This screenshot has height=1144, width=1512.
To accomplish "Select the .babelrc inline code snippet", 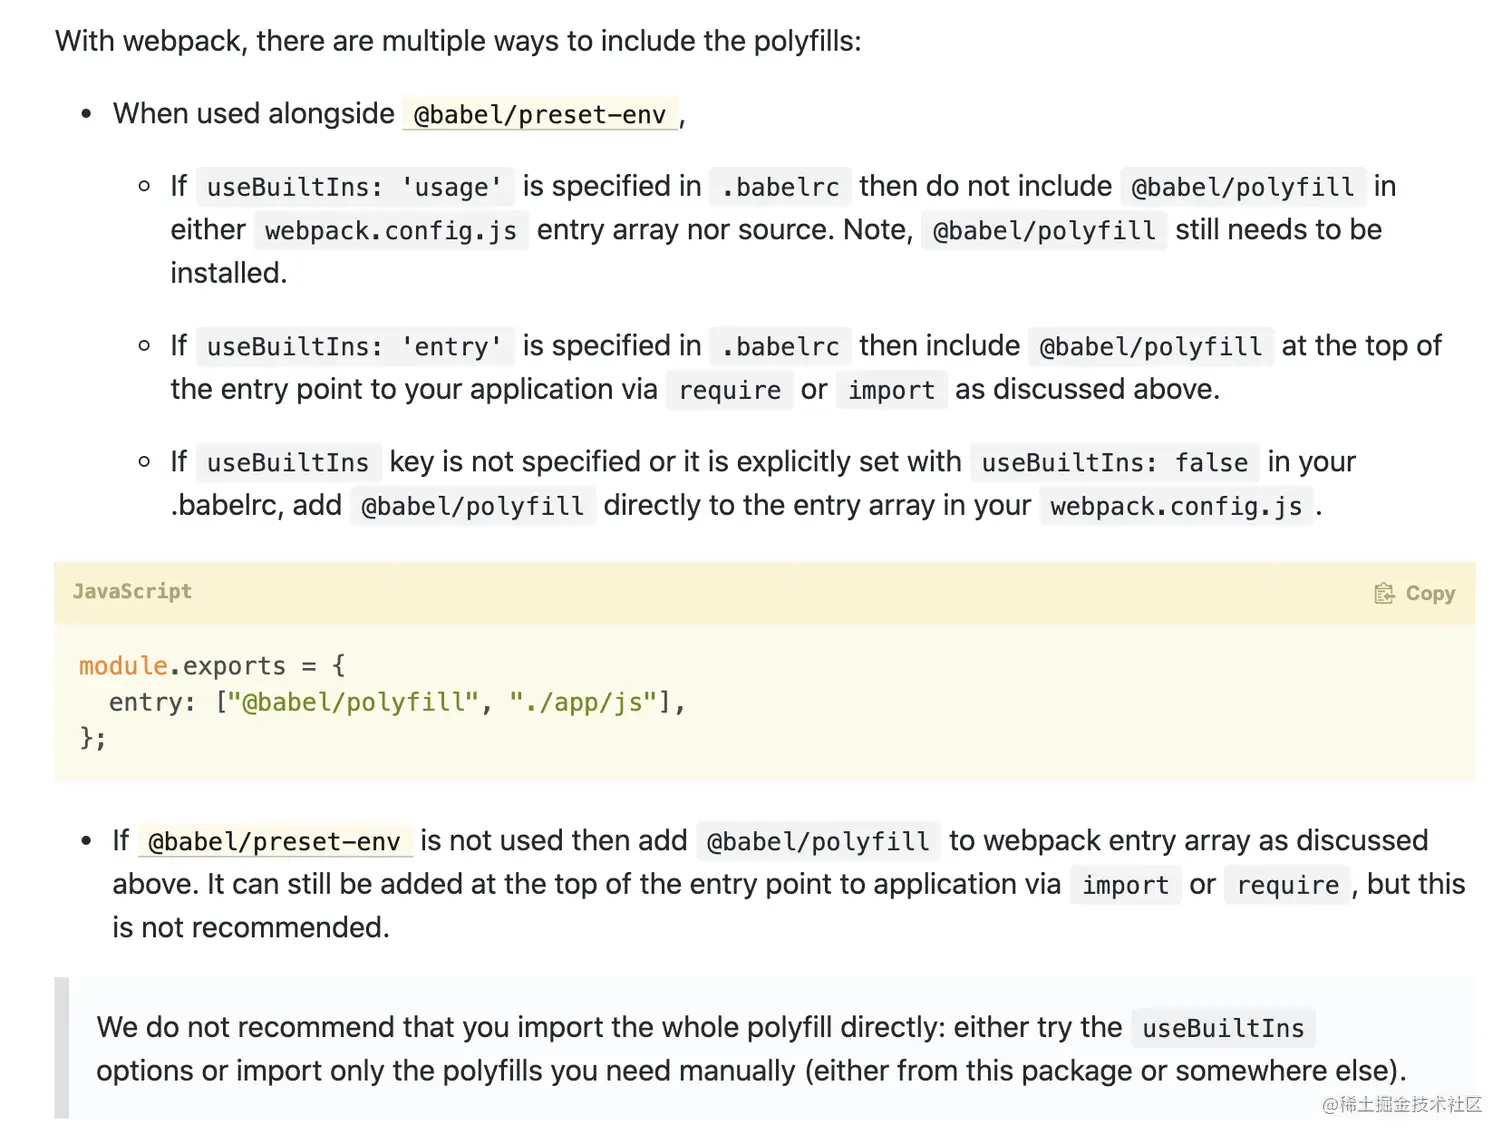I will click(x=779, y=186).
